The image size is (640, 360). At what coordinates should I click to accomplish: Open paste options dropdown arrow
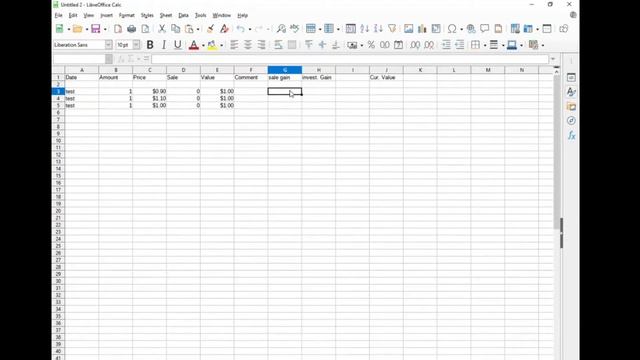click(x=198, y=29)
